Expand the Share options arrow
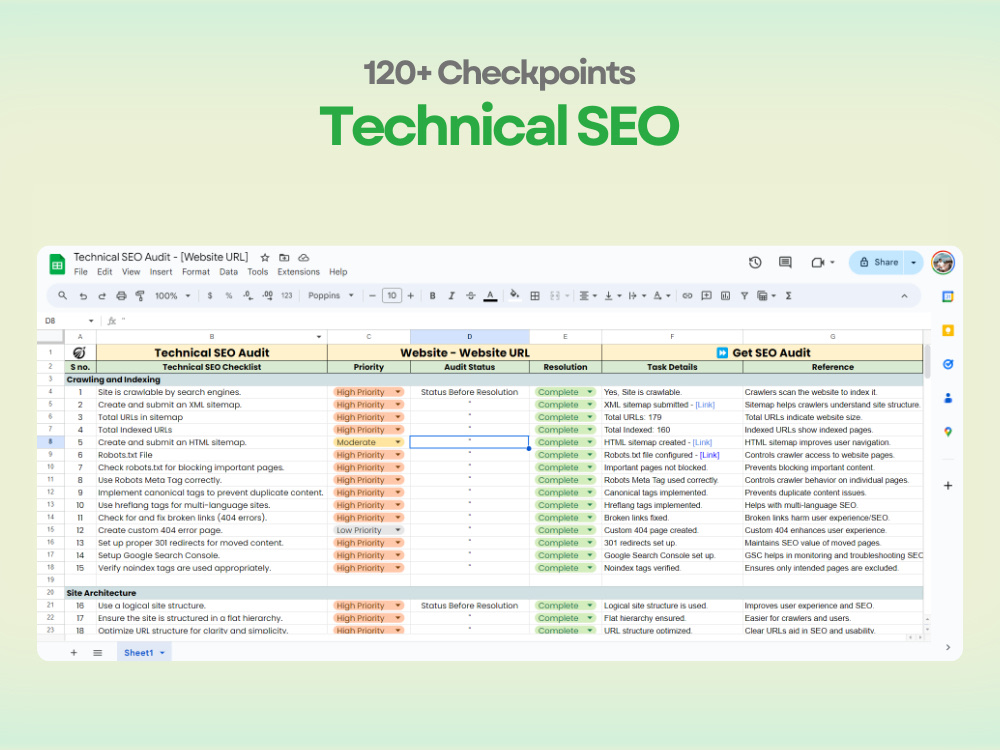The width and height of the screenshot is (1000, 750). (913, 262)
